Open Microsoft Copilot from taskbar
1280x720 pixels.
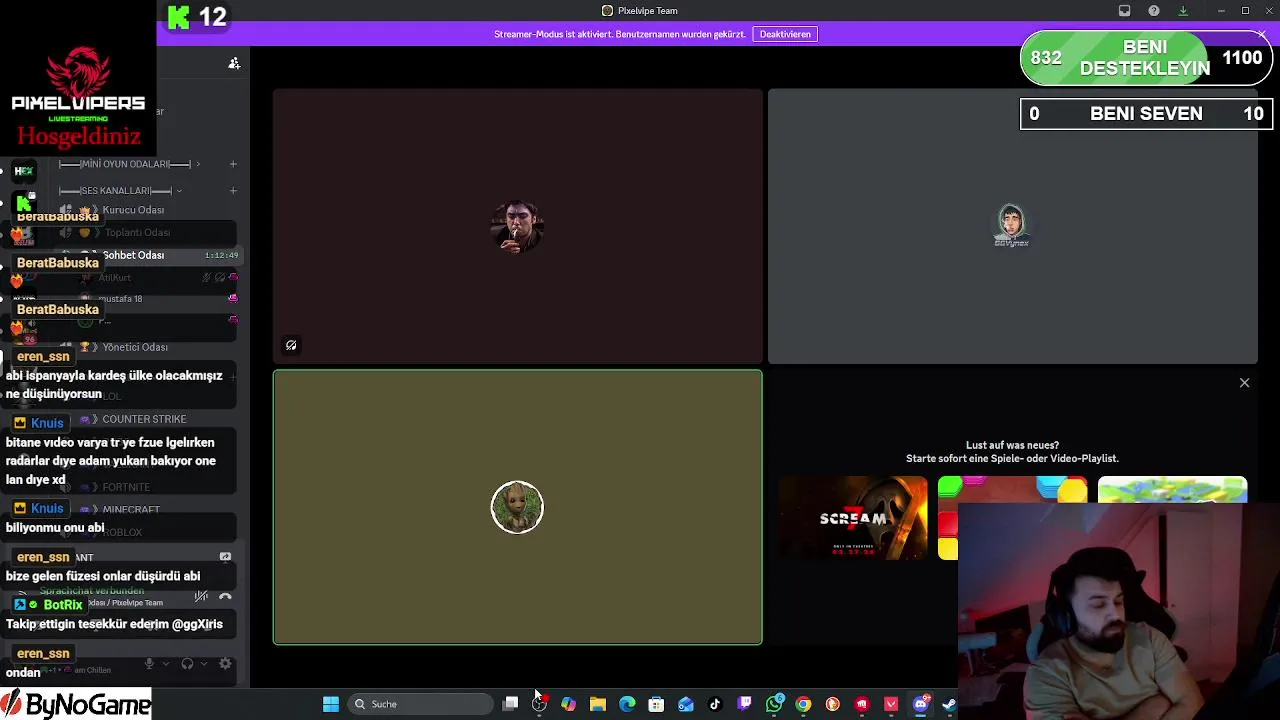coord(568,704)
